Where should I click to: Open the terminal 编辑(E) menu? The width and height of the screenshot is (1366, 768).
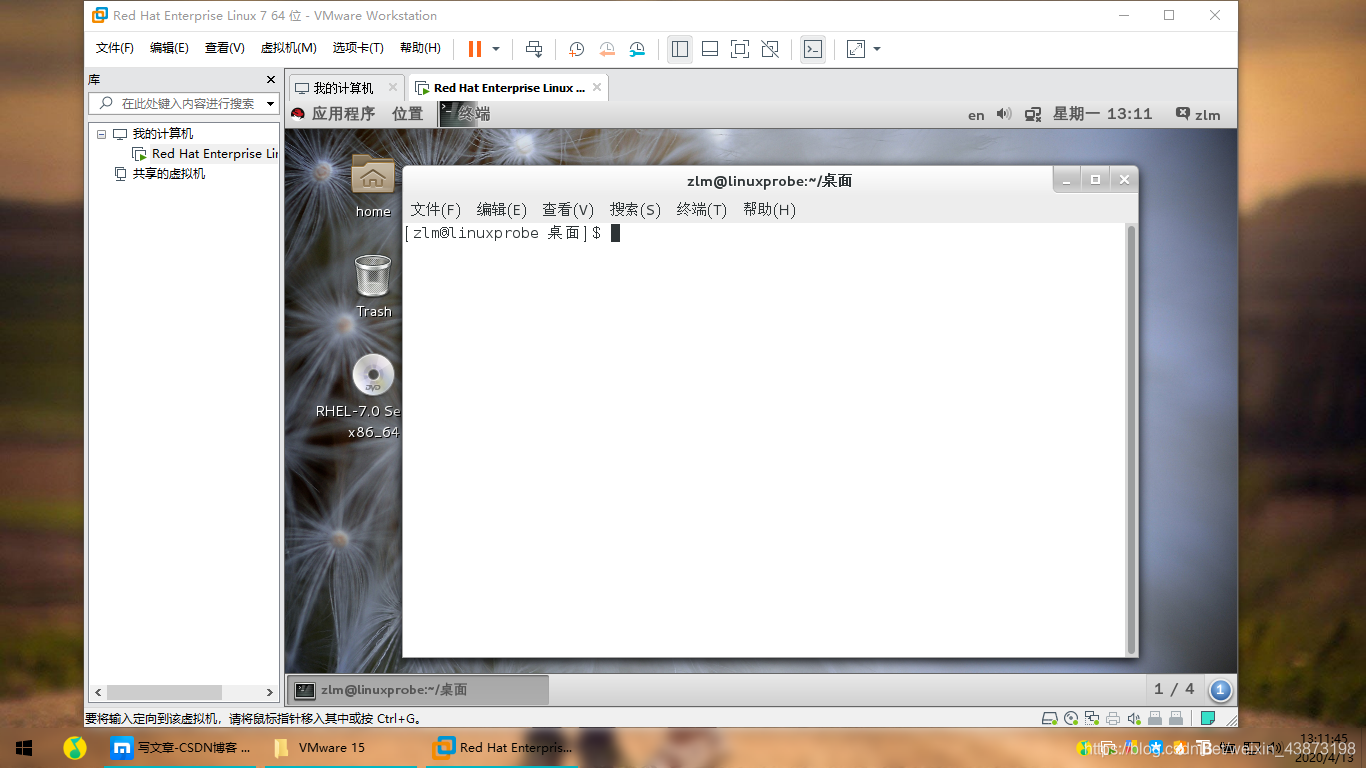pyautogui.click(x=502, y=209)
